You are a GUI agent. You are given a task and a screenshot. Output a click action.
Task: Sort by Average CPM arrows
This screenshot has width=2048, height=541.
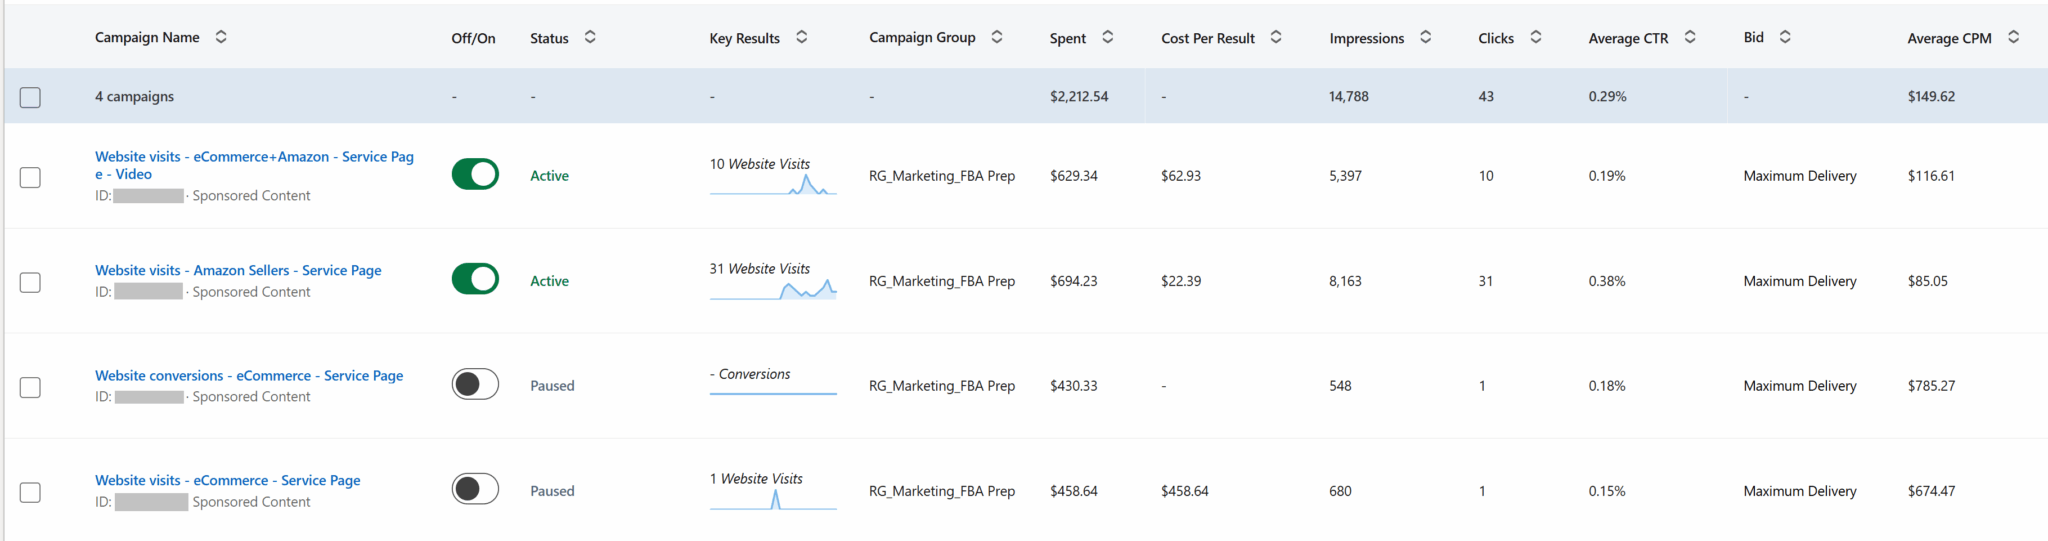click(x=2014, y=37)
